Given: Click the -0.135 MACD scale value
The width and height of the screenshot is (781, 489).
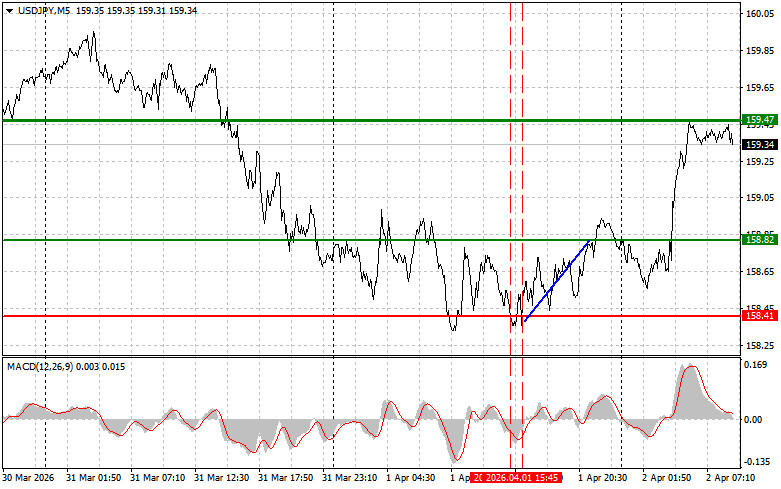Looking at the screenshot, I should (756, 462).
